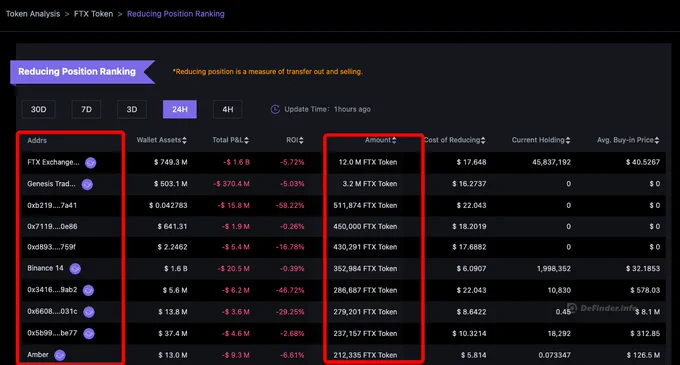The height and width of the screenshot is (365, 680).
Task: Click the 430,291 FTX Token amount
Action: (x=365, y=247)
